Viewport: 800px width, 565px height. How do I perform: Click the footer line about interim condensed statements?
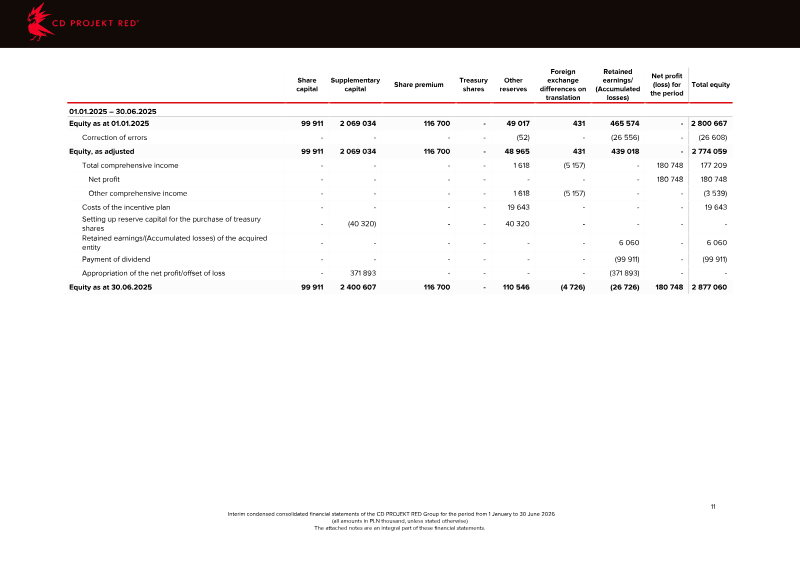(x=391, y=514)
